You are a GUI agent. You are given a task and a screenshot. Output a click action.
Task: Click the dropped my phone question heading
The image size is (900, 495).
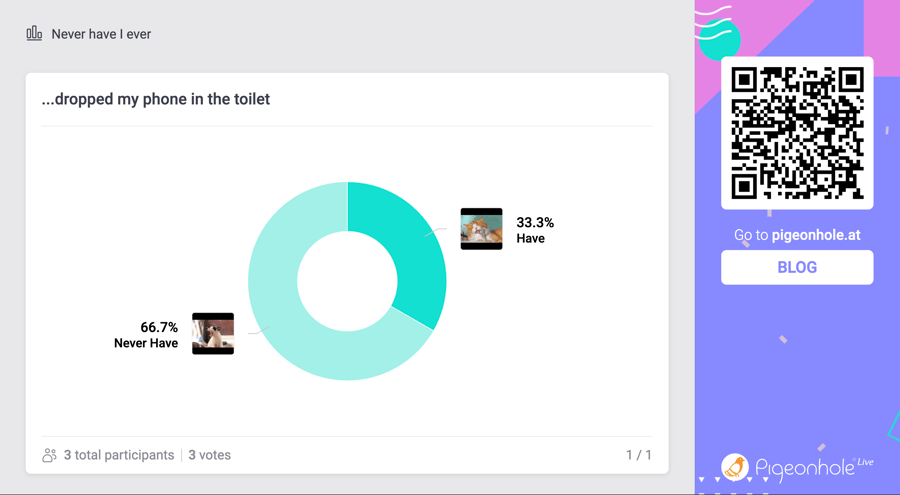[x=156, y=99]
